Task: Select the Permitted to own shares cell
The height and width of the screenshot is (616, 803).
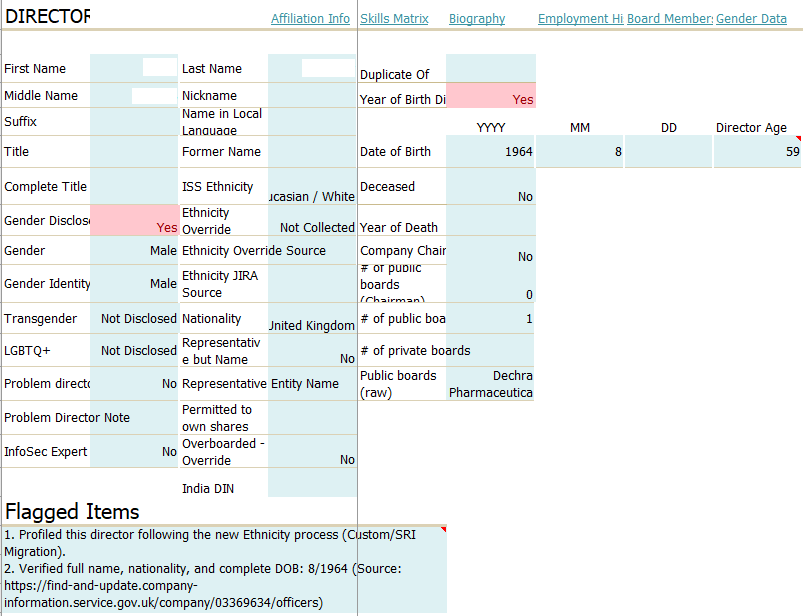Action: (311, 417)
